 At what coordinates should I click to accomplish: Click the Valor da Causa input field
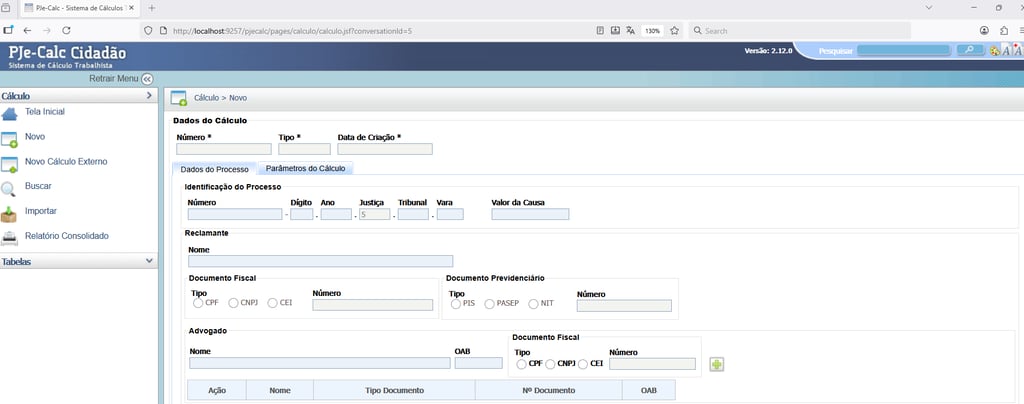point(530,214)
